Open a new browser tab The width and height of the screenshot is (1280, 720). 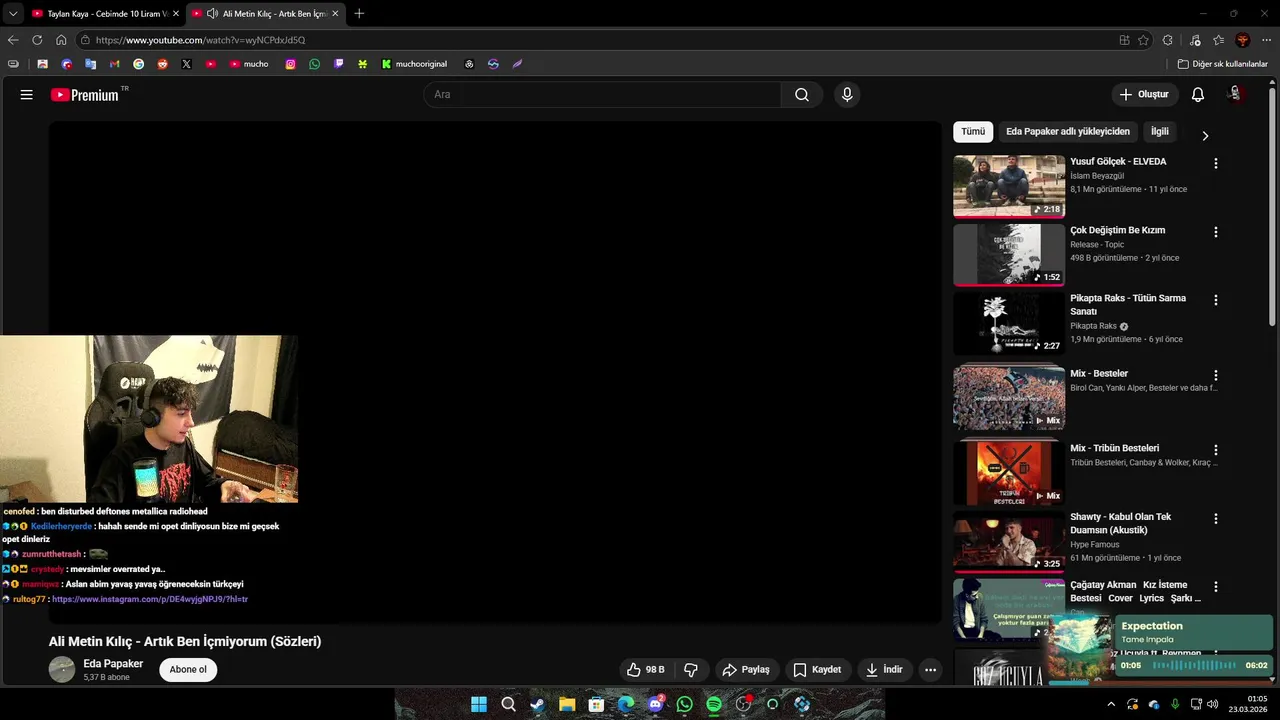pos(359,14)
